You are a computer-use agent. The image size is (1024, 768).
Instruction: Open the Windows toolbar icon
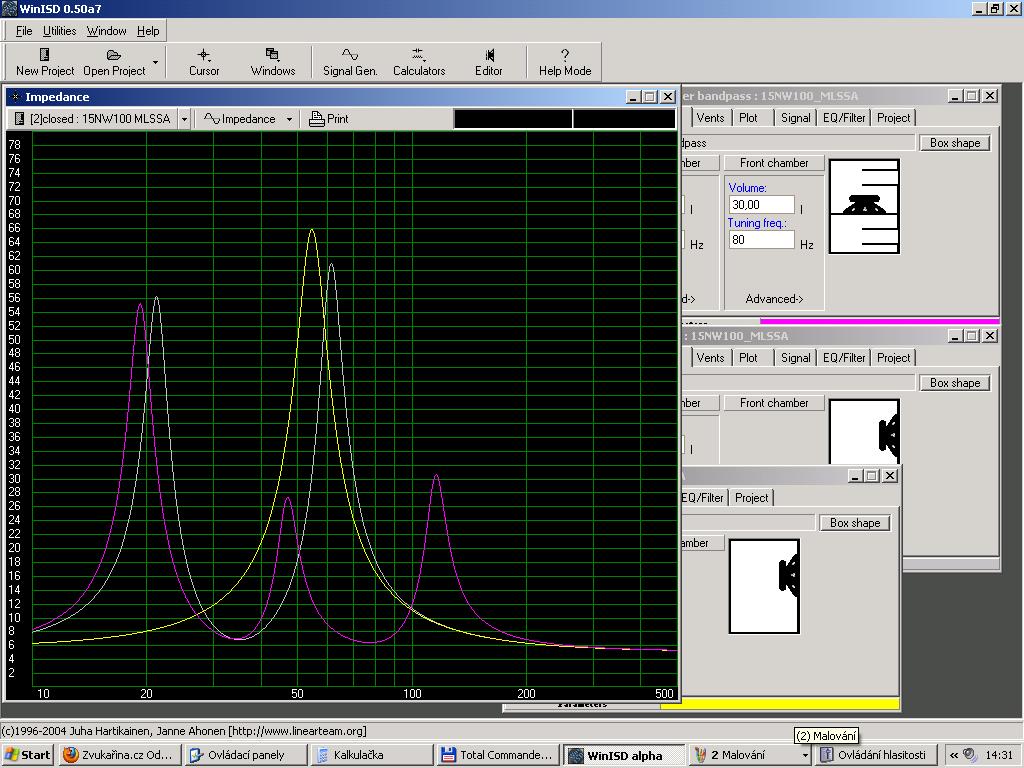tap(272, 56)
